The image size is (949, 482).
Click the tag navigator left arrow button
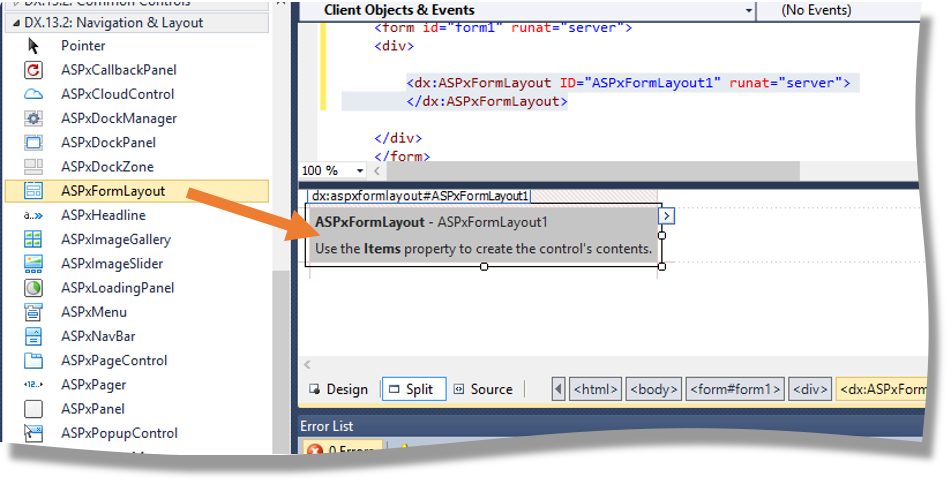click(559, 389)
